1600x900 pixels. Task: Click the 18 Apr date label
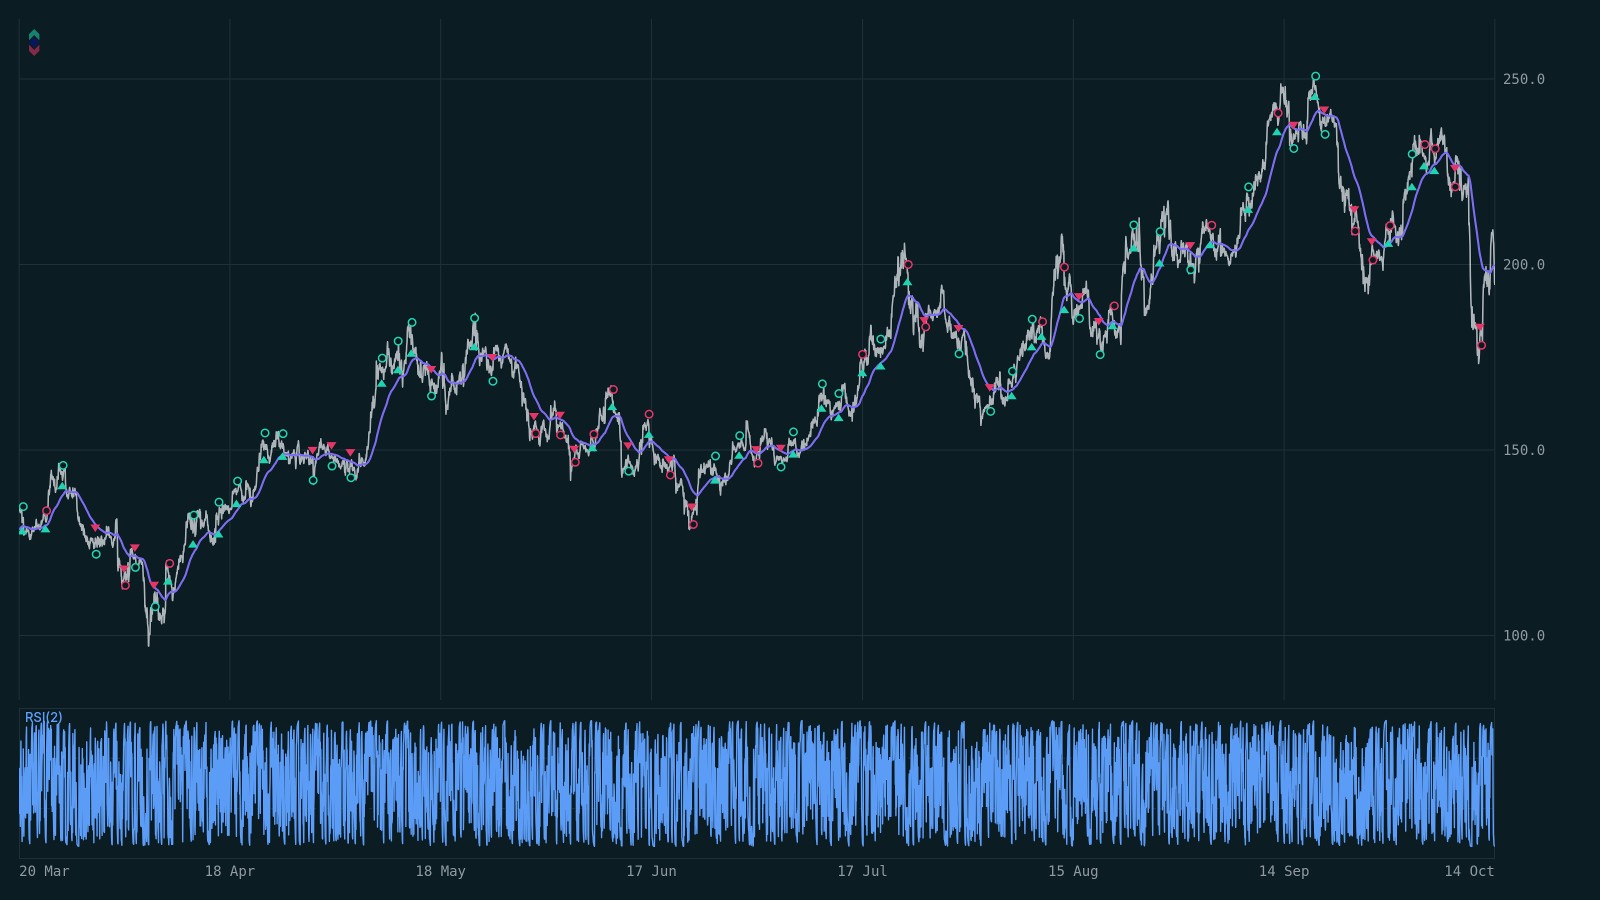point(230,871)
